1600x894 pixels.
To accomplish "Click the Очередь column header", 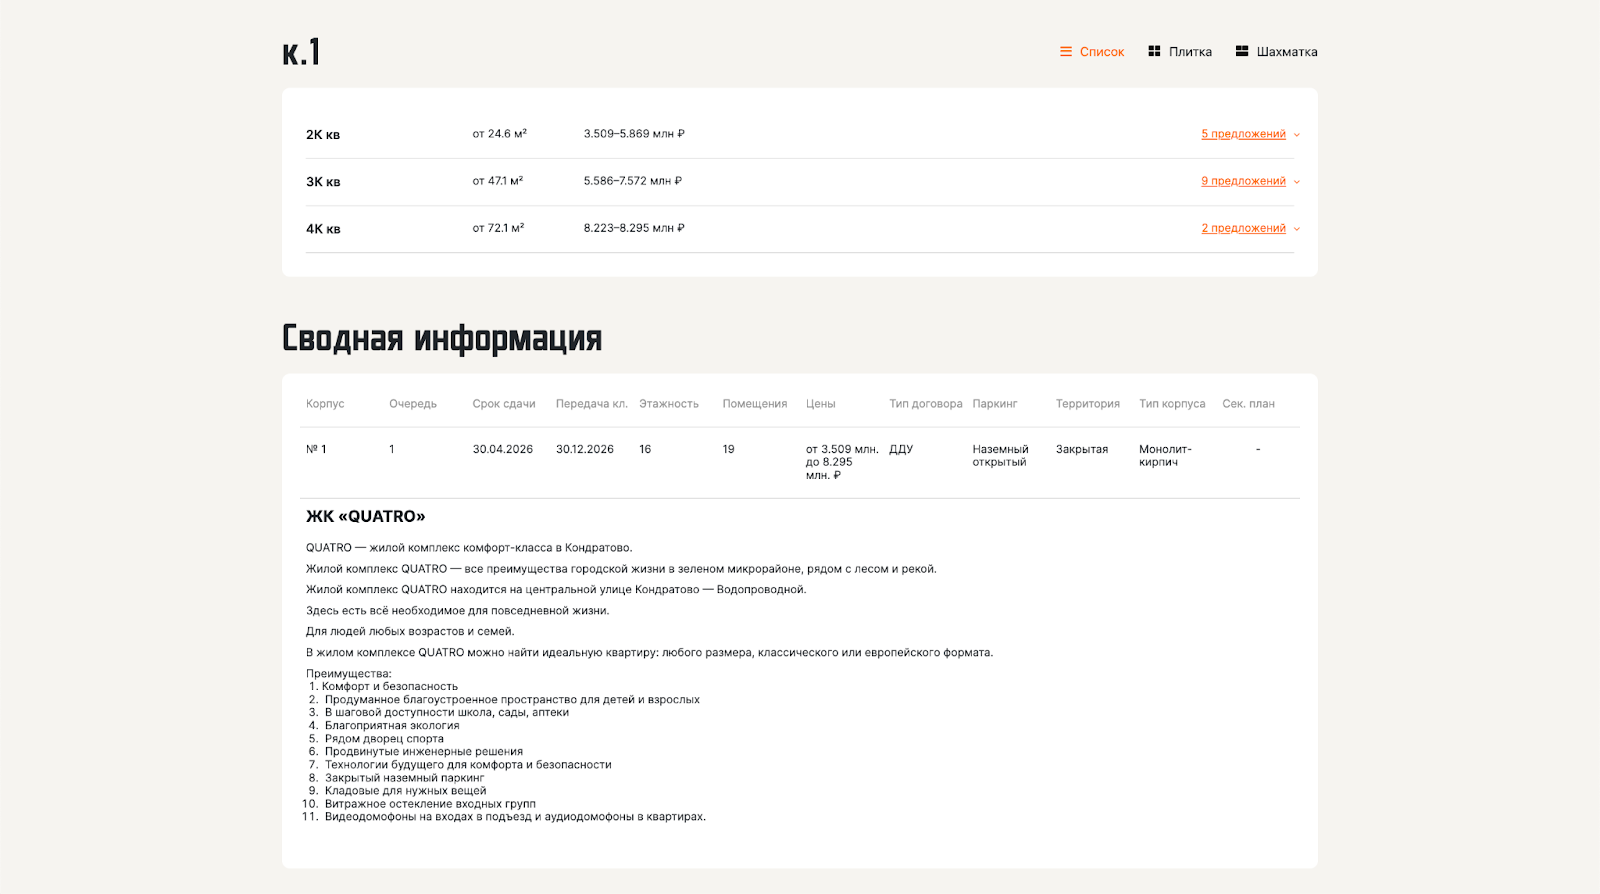I will pyautogui.click(x=413, y=404).
